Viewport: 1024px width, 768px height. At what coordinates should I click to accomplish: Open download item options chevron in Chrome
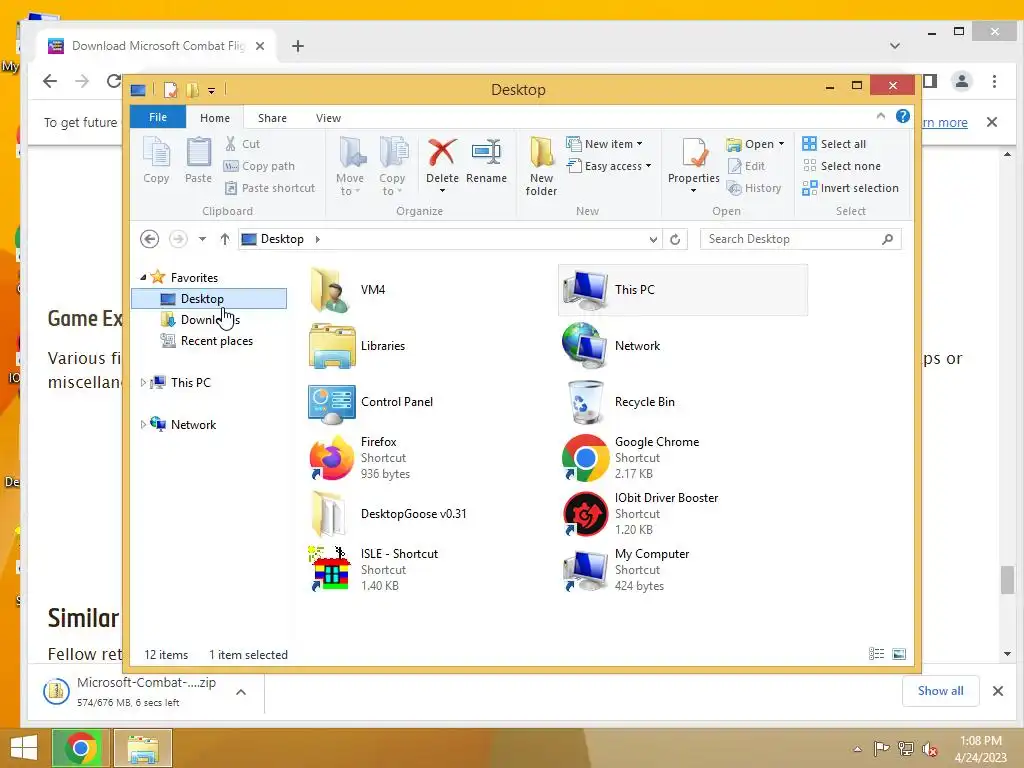tap(241, 692)
